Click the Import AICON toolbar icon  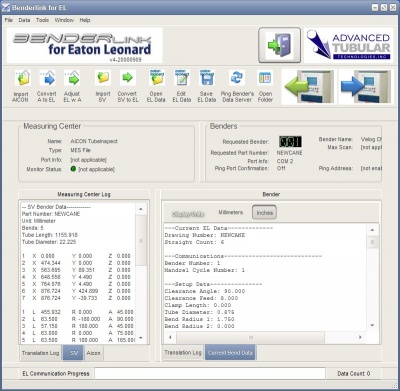(22, 79)
